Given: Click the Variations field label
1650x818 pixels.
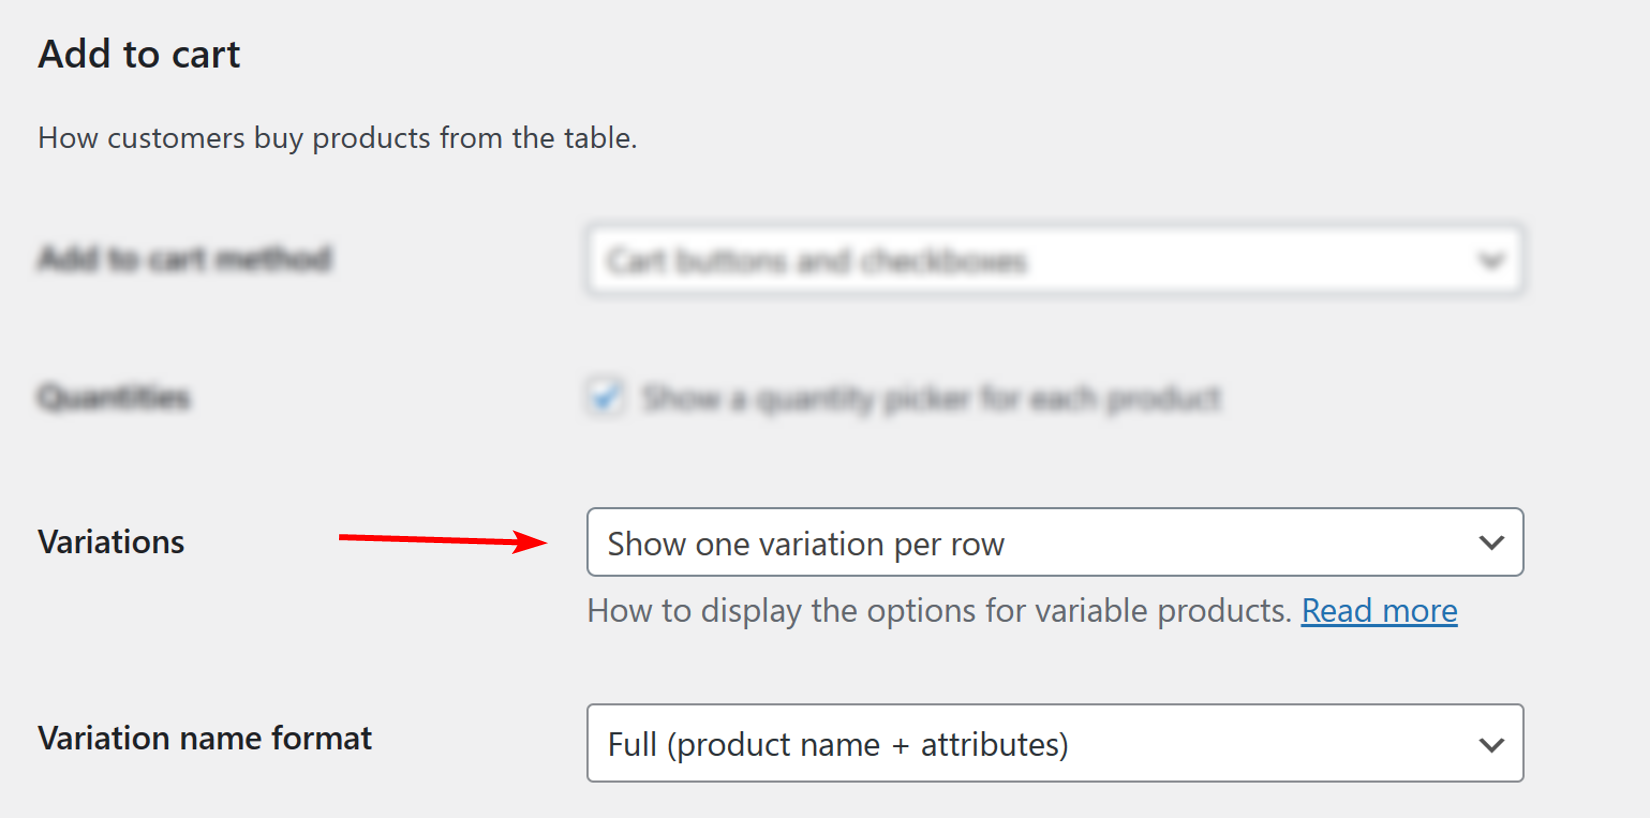Looking at the screenshot, I should pos(110,542).
